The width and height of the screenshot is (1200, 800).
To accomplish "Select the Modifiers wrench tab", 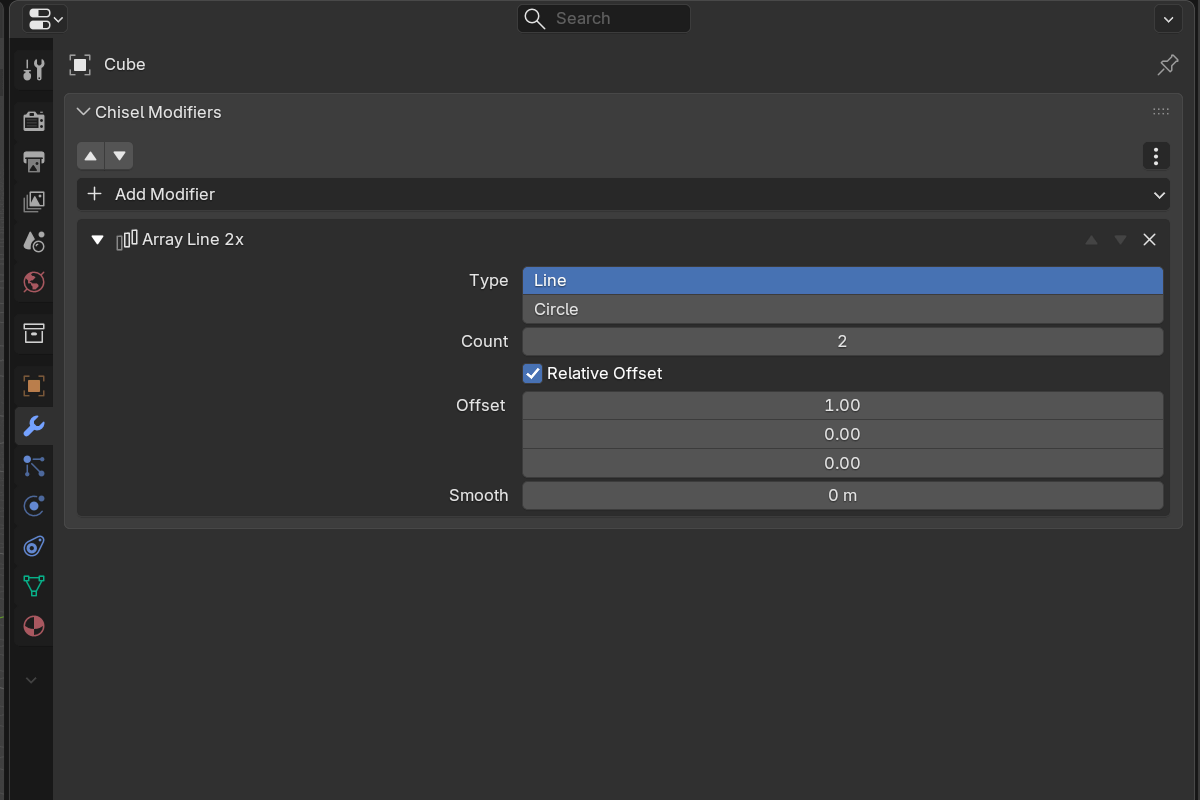I will (33, 426).
